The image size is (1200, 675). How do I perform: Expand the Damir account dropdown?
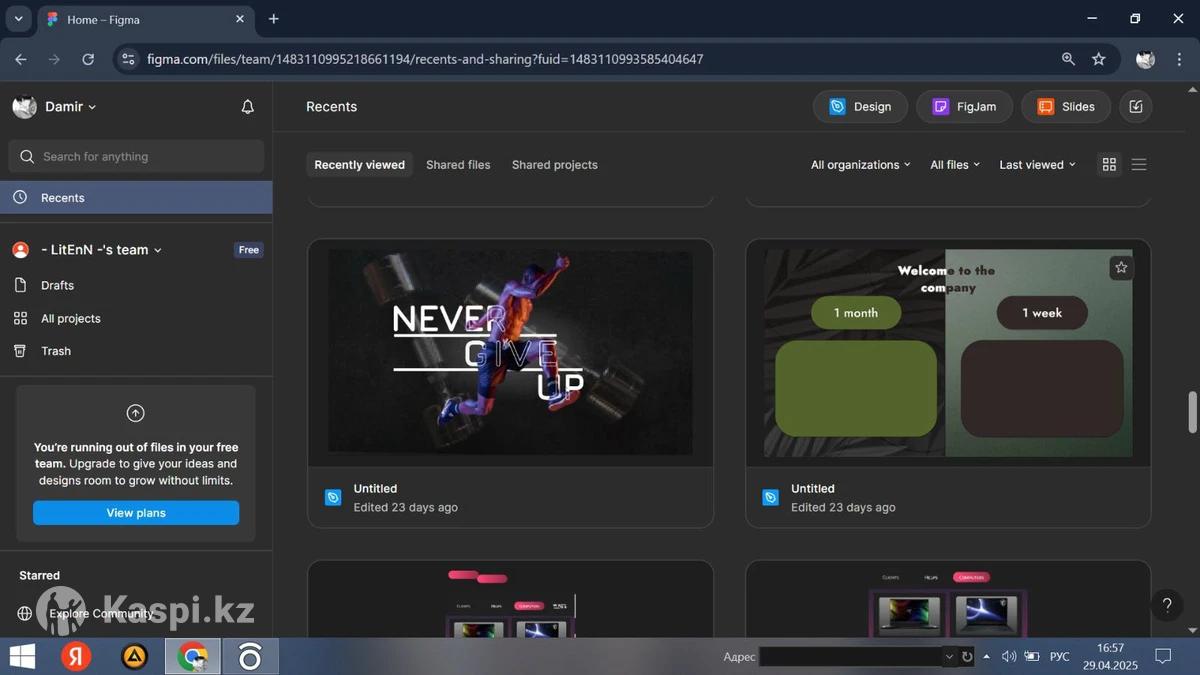coord(93,107)
